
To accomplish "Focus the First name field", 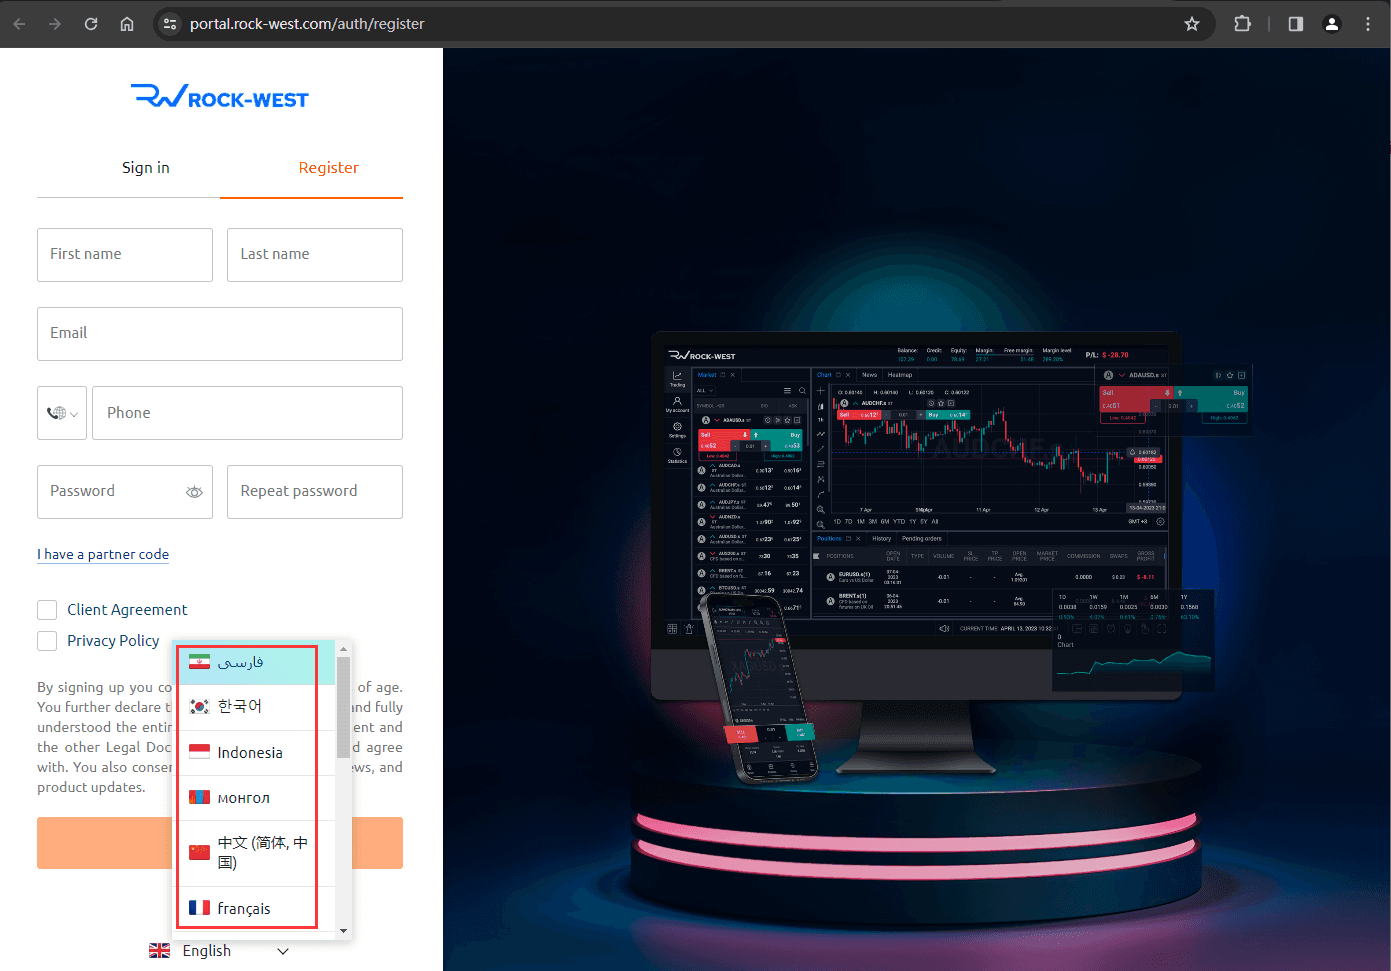I will coord(125,255).
